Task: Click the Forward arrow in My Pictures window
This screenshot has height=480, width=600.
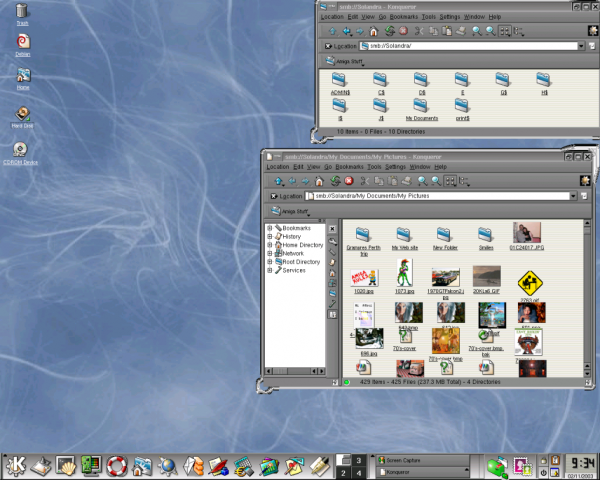Action: click(305, 181)
